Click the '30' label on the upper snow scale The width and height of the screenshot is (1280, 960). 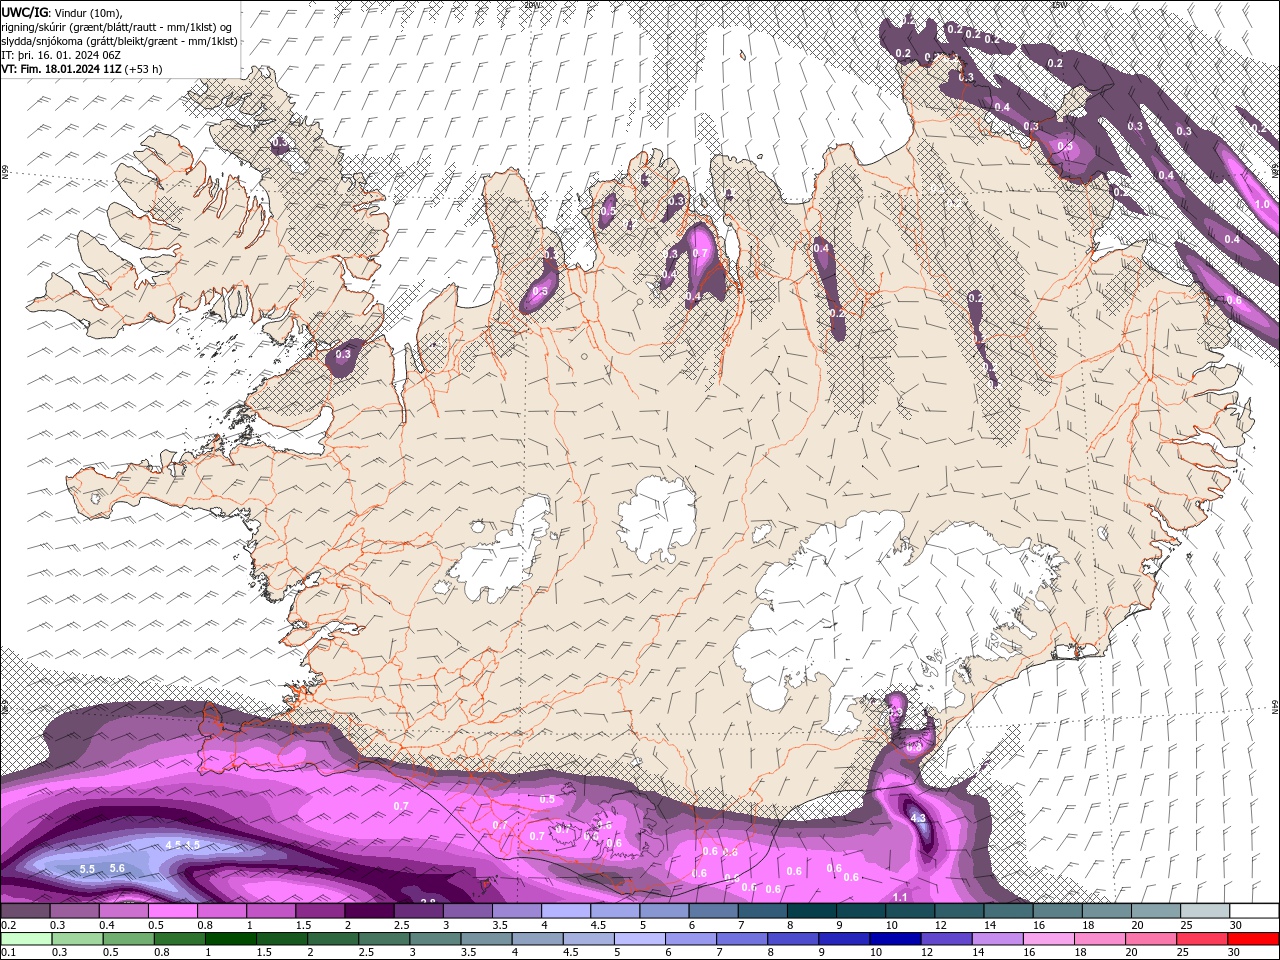1236,925
